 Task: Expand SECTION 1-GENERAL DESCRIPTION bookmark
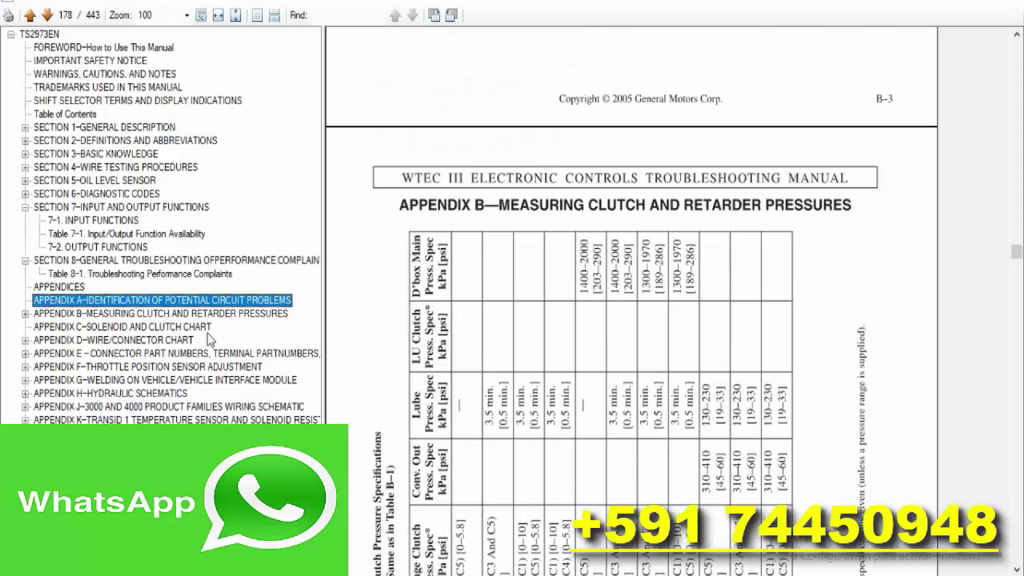click(x=24, y=127)
